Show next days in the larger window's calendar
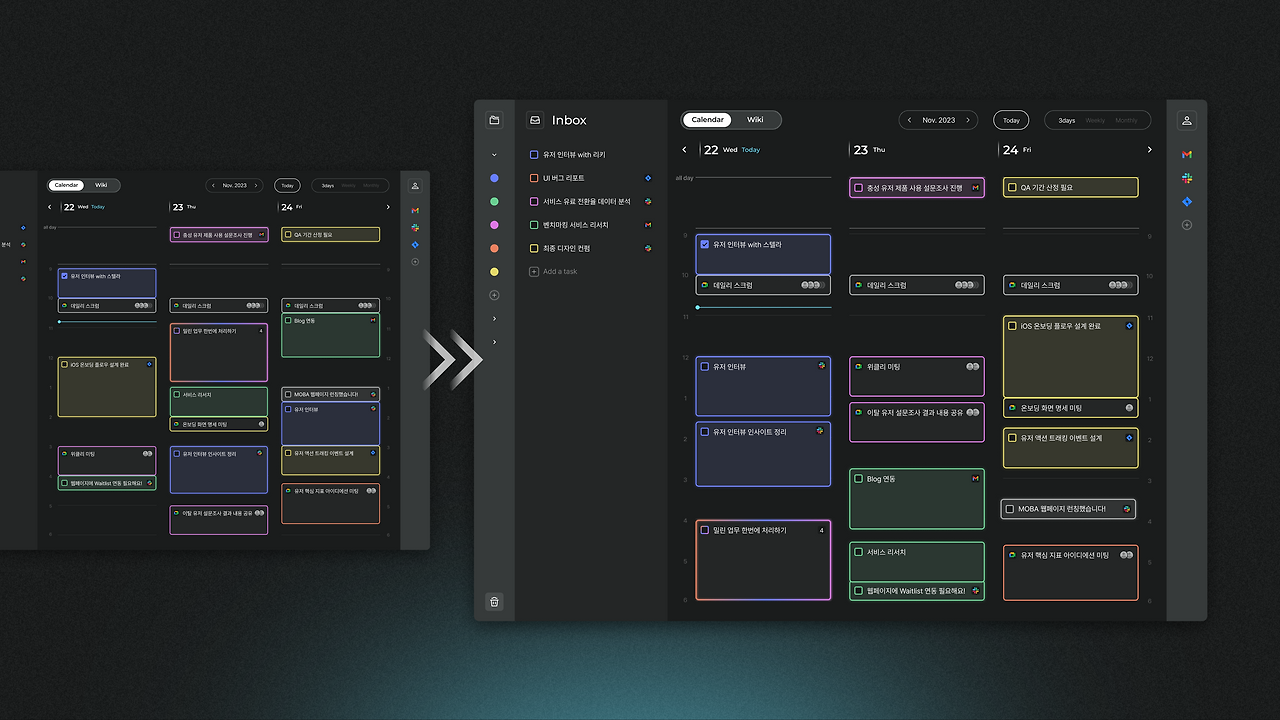The height and width of the screenshot is (720, 1280). 1149,150
